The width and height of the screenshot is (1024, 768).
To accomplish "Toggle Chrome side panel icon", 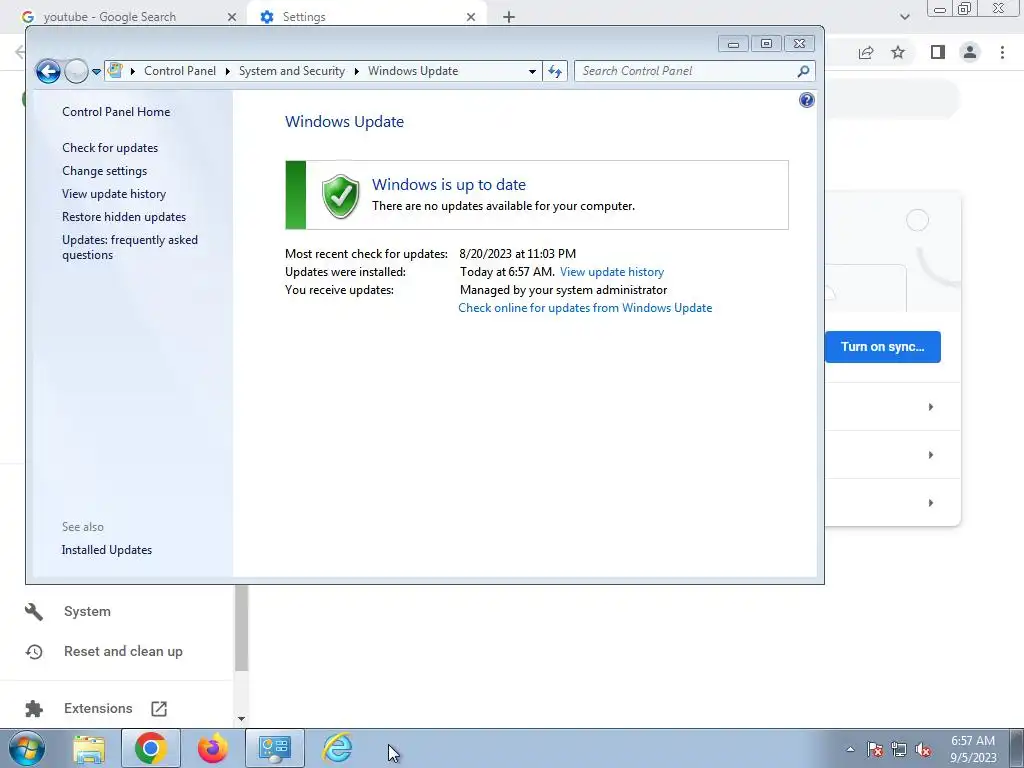I will point(938,52).
